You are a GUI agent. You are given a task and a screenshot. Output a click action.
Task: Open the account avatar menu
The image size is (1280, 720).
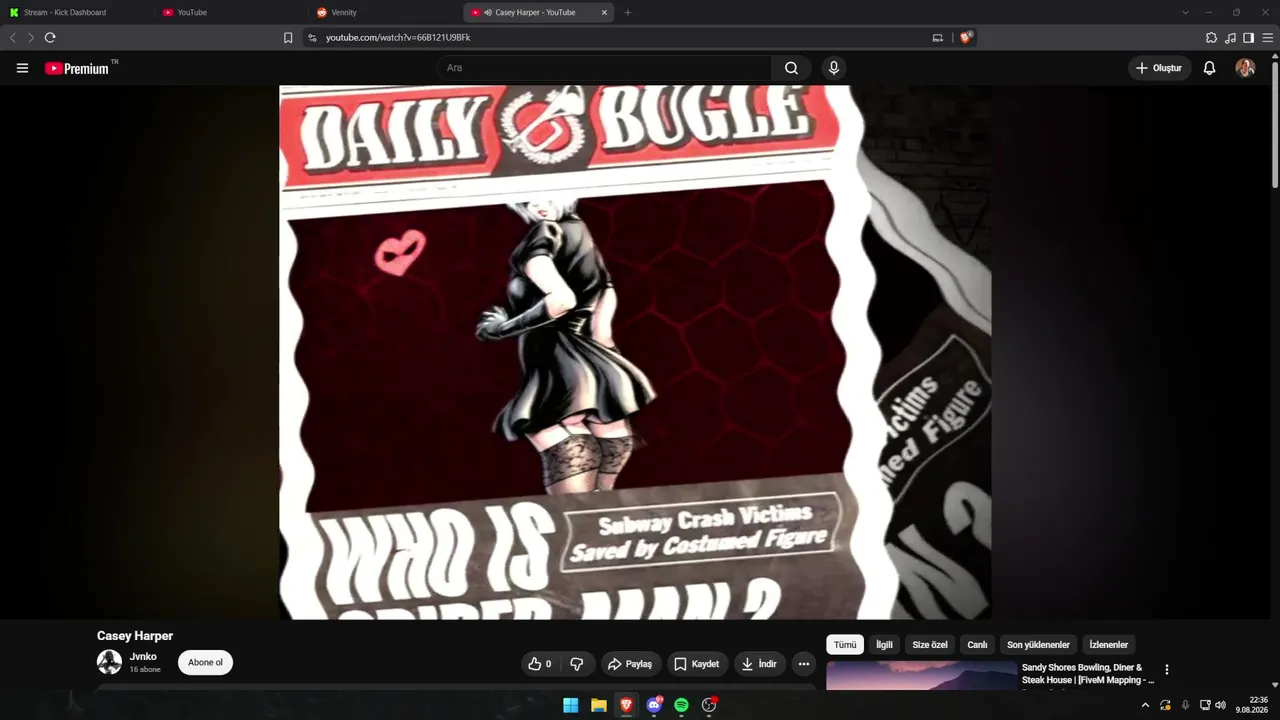click(1245, 68)
